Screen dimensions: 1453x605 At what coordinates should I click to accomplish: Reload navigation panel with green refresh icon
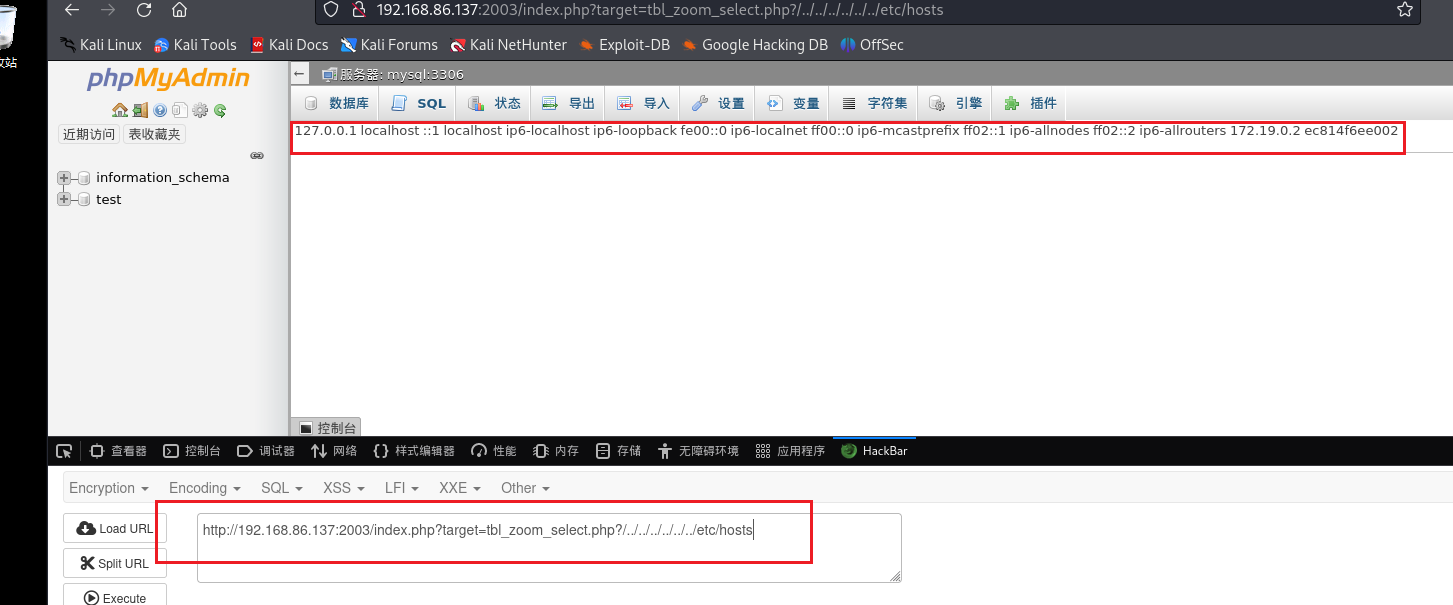click(x=220, y=110)
